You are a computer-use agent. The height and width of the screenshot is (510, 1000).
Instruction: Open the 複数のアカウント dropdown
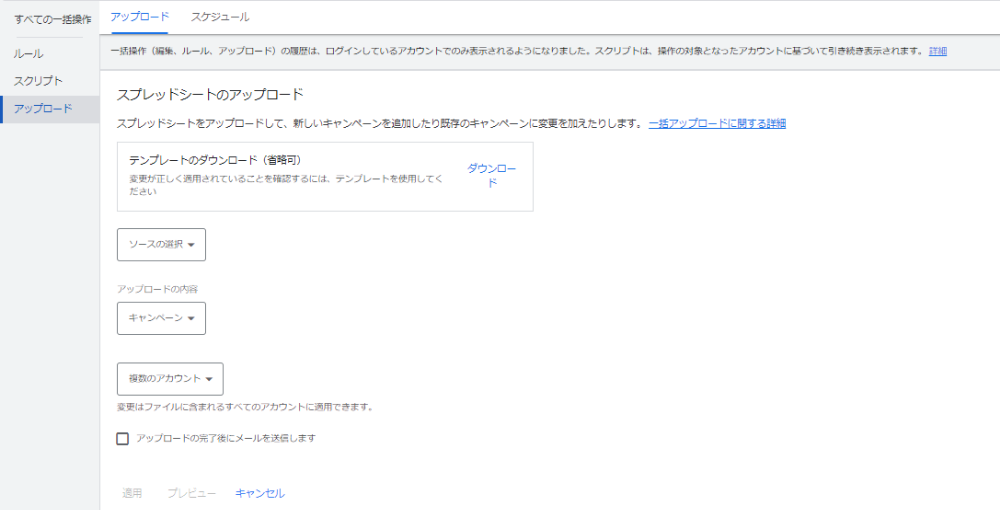pos(170,379)
